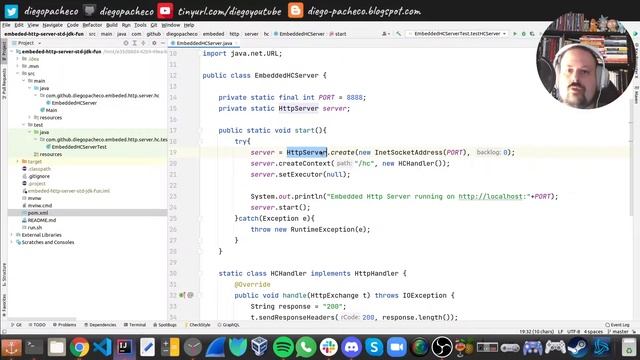Collapse the main folder in project tree

pos(24,81)
